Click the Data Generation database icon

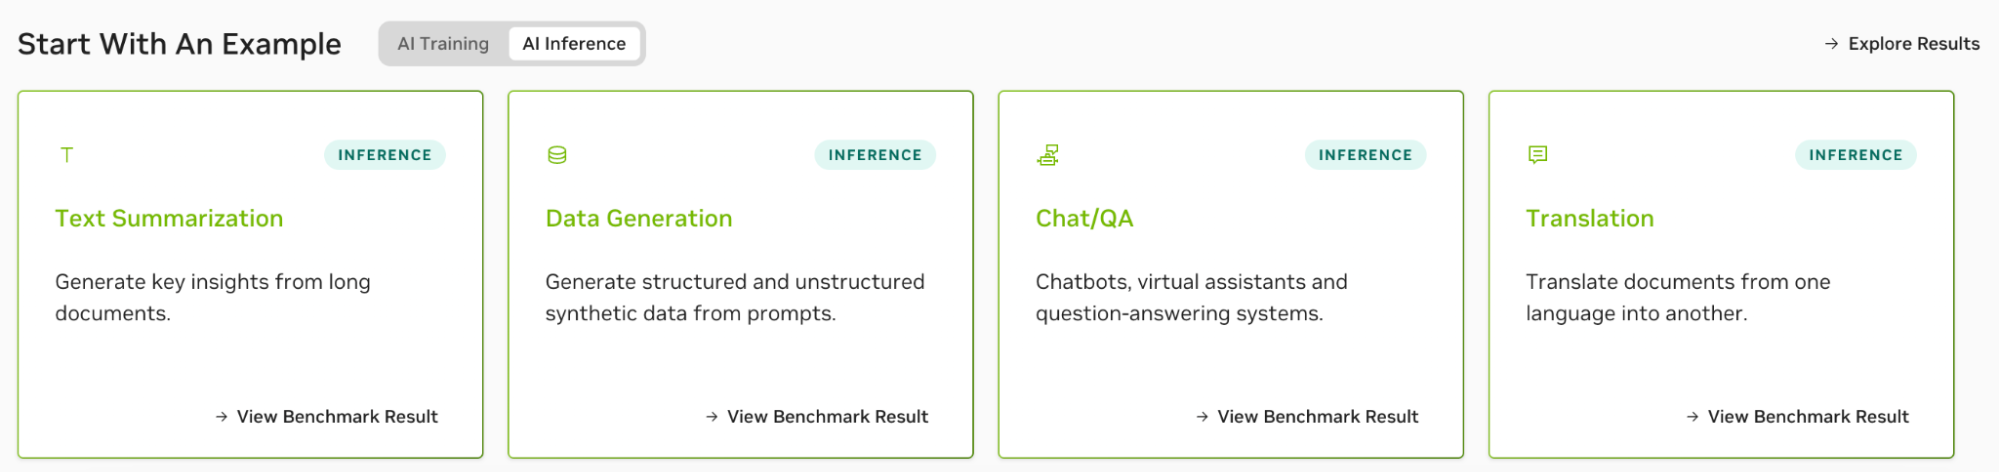pyautogui.click(x=557, y=155)
